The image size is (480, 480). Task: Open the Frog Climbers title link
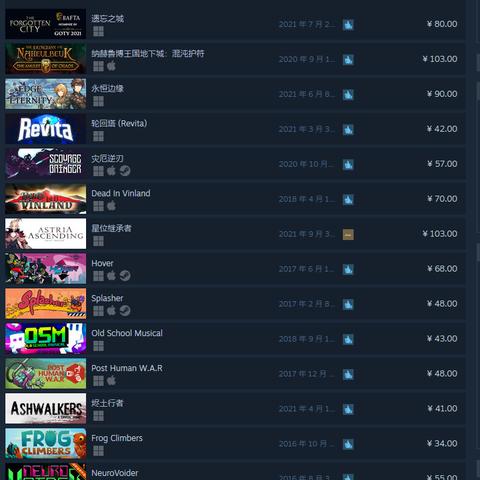(117, 438)
